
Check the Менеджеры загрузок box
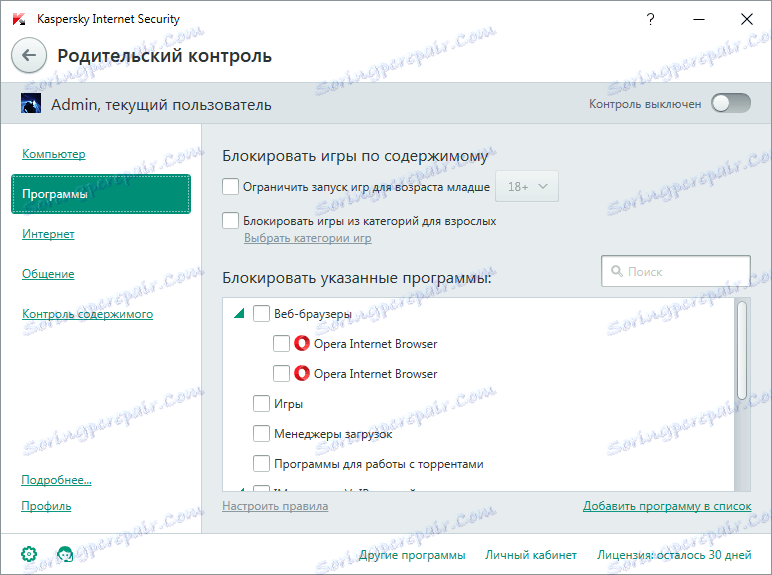[x=261, y=433]
